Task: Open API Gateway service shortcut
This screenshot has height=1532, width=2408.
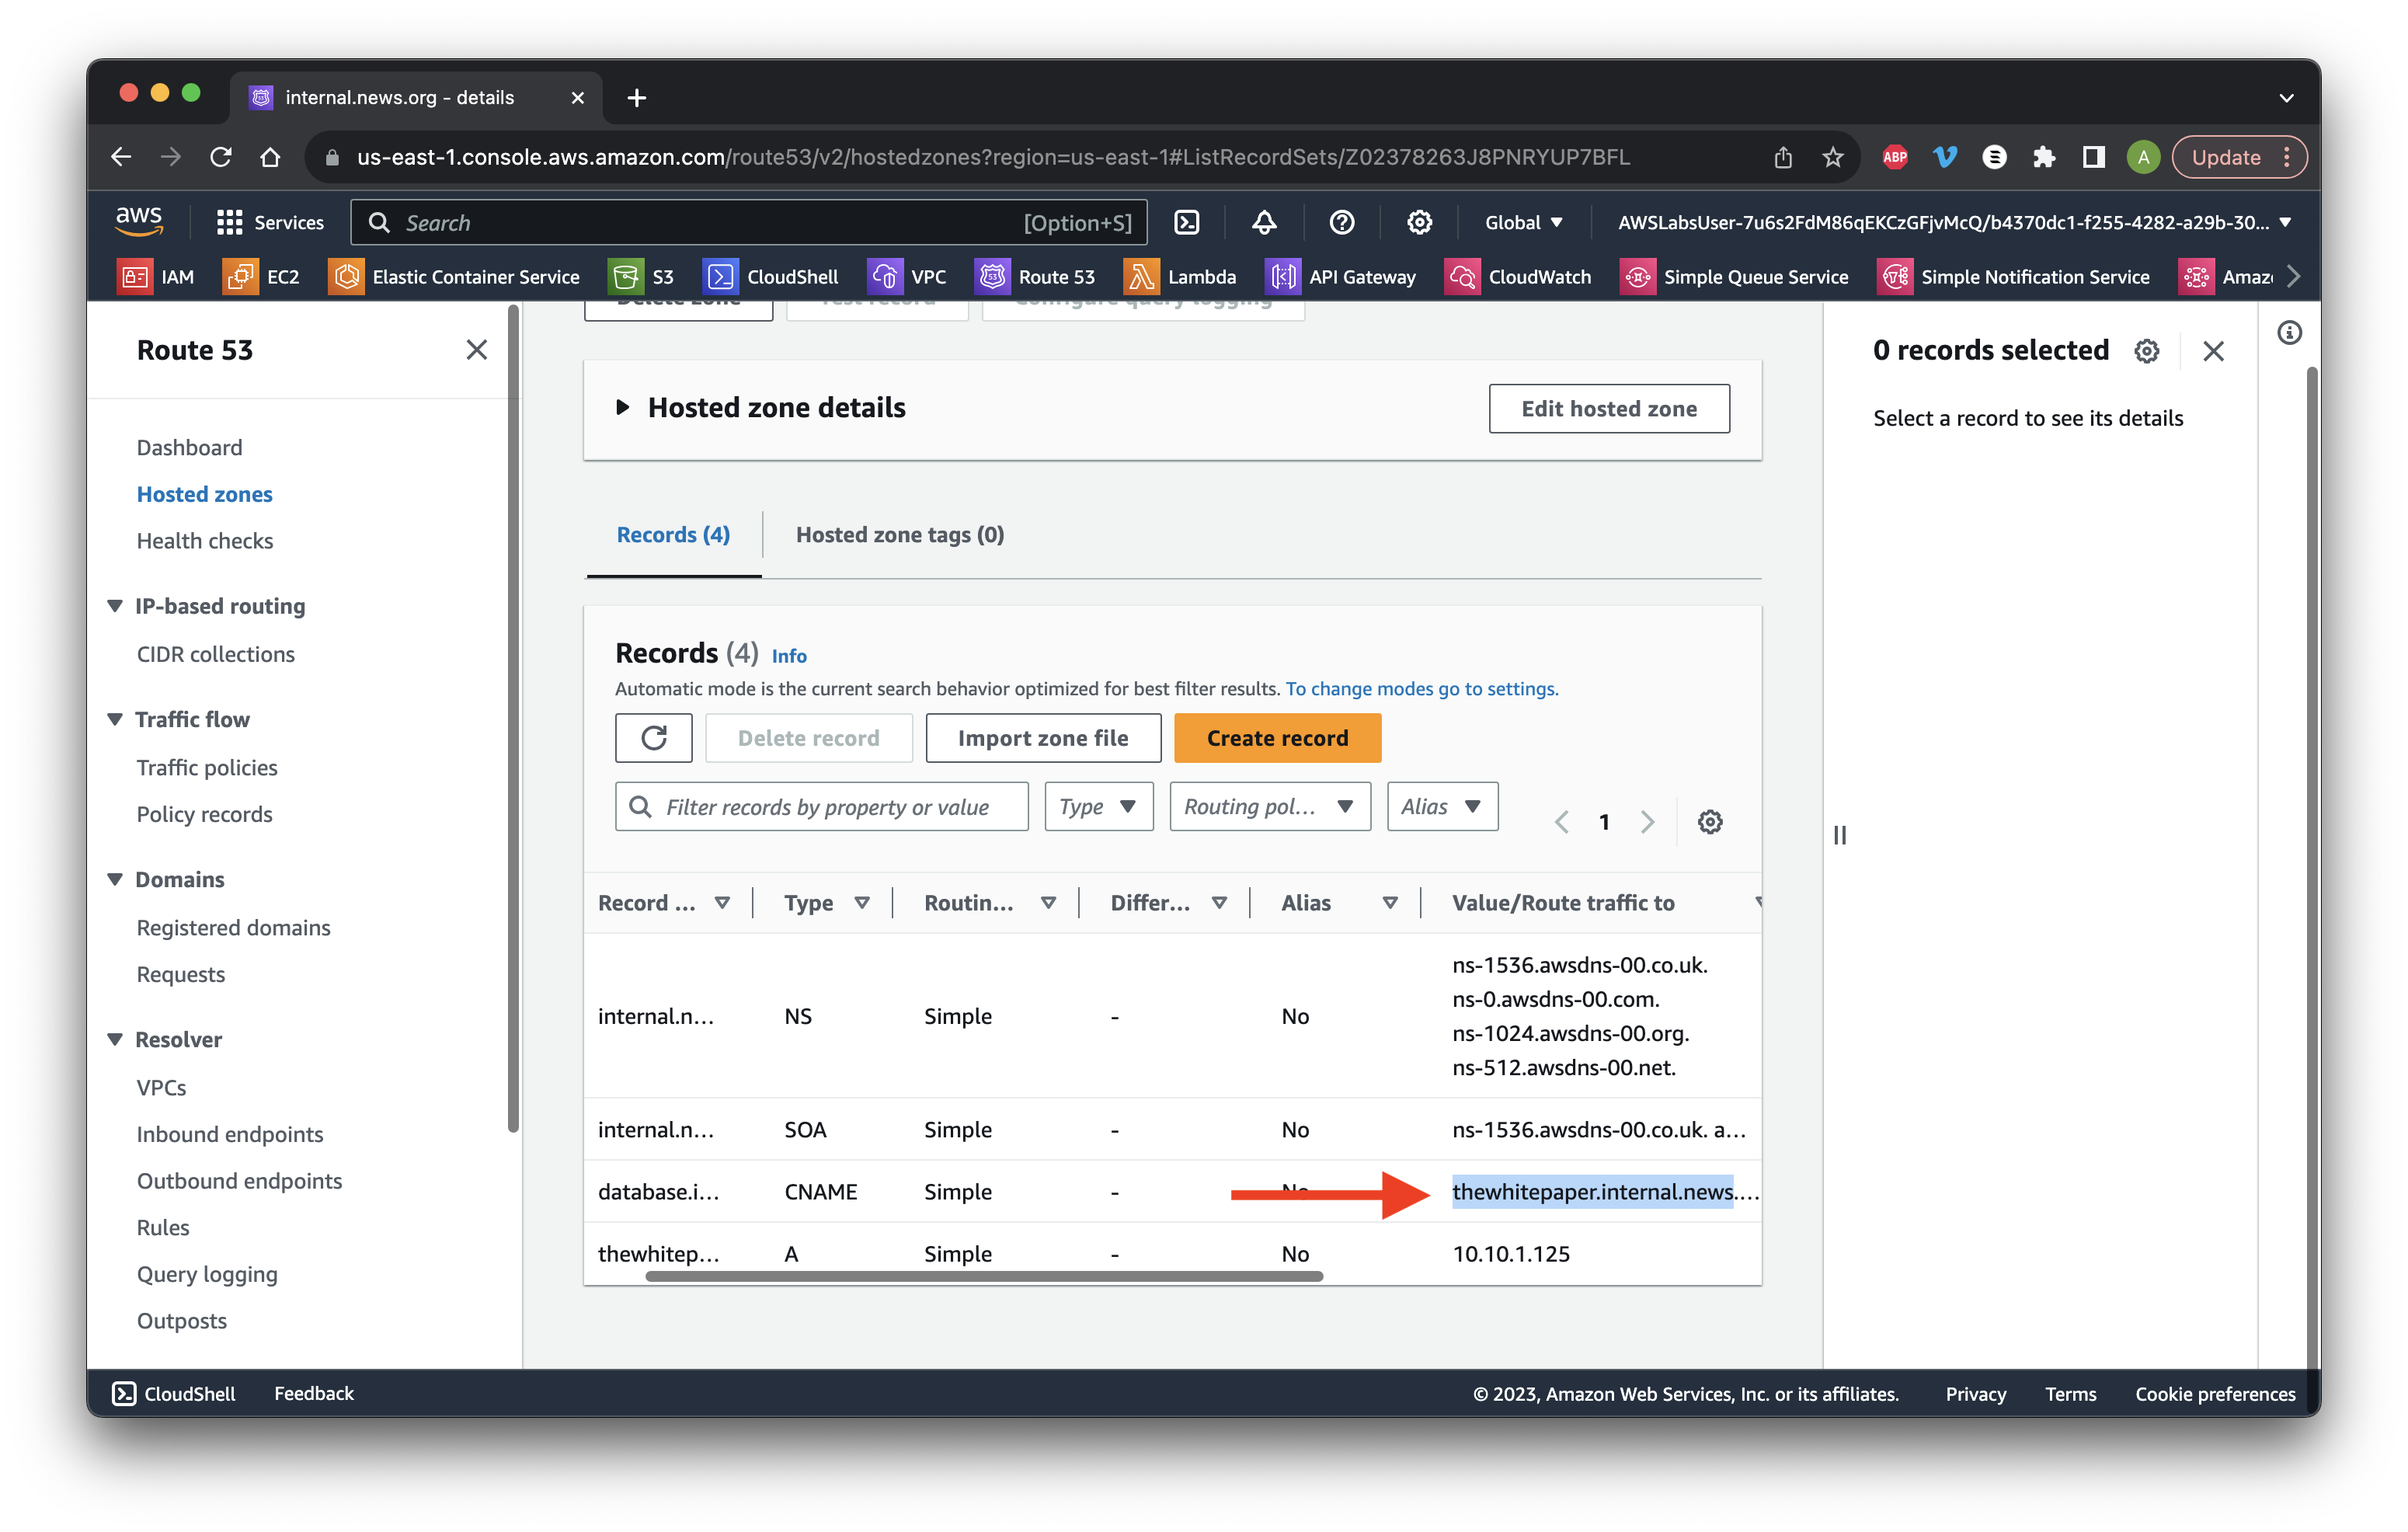Action: [1341, 277]
